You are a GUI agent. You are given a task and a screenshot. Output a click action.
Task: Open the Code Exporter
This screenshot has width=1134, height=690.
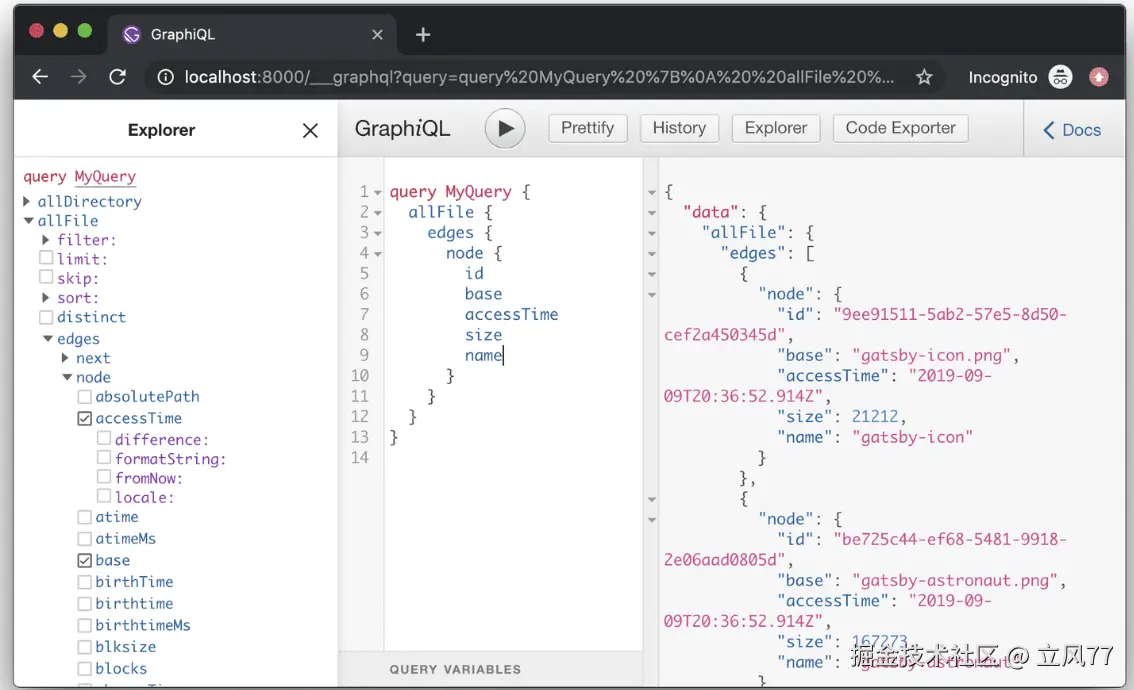[900, 128]
